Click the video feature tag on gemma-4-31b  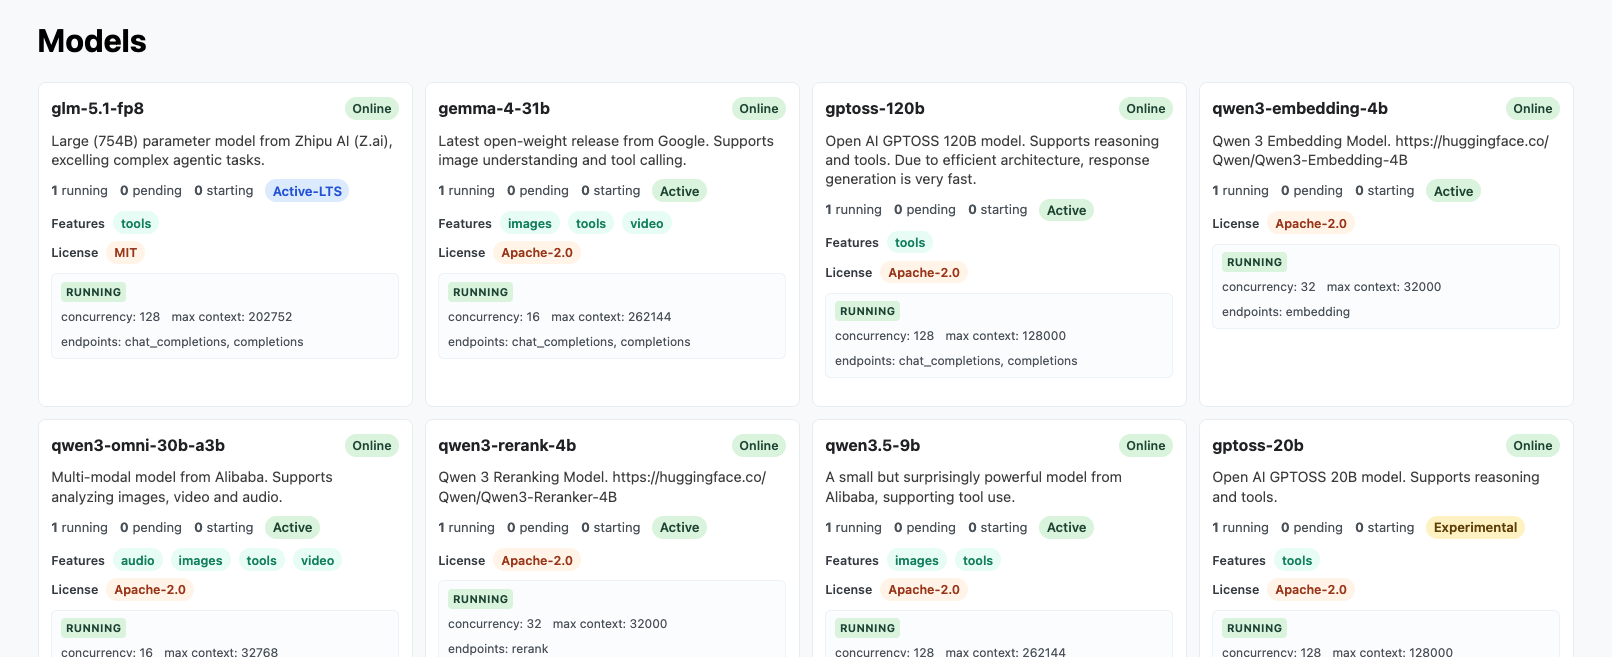click(647, 223)
